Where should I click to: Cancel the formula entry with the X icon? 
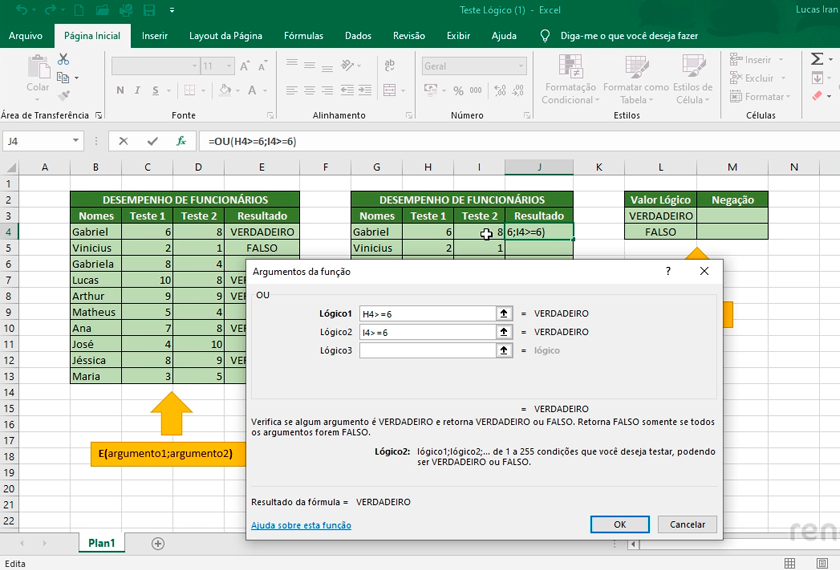click(x=124, y=141)
